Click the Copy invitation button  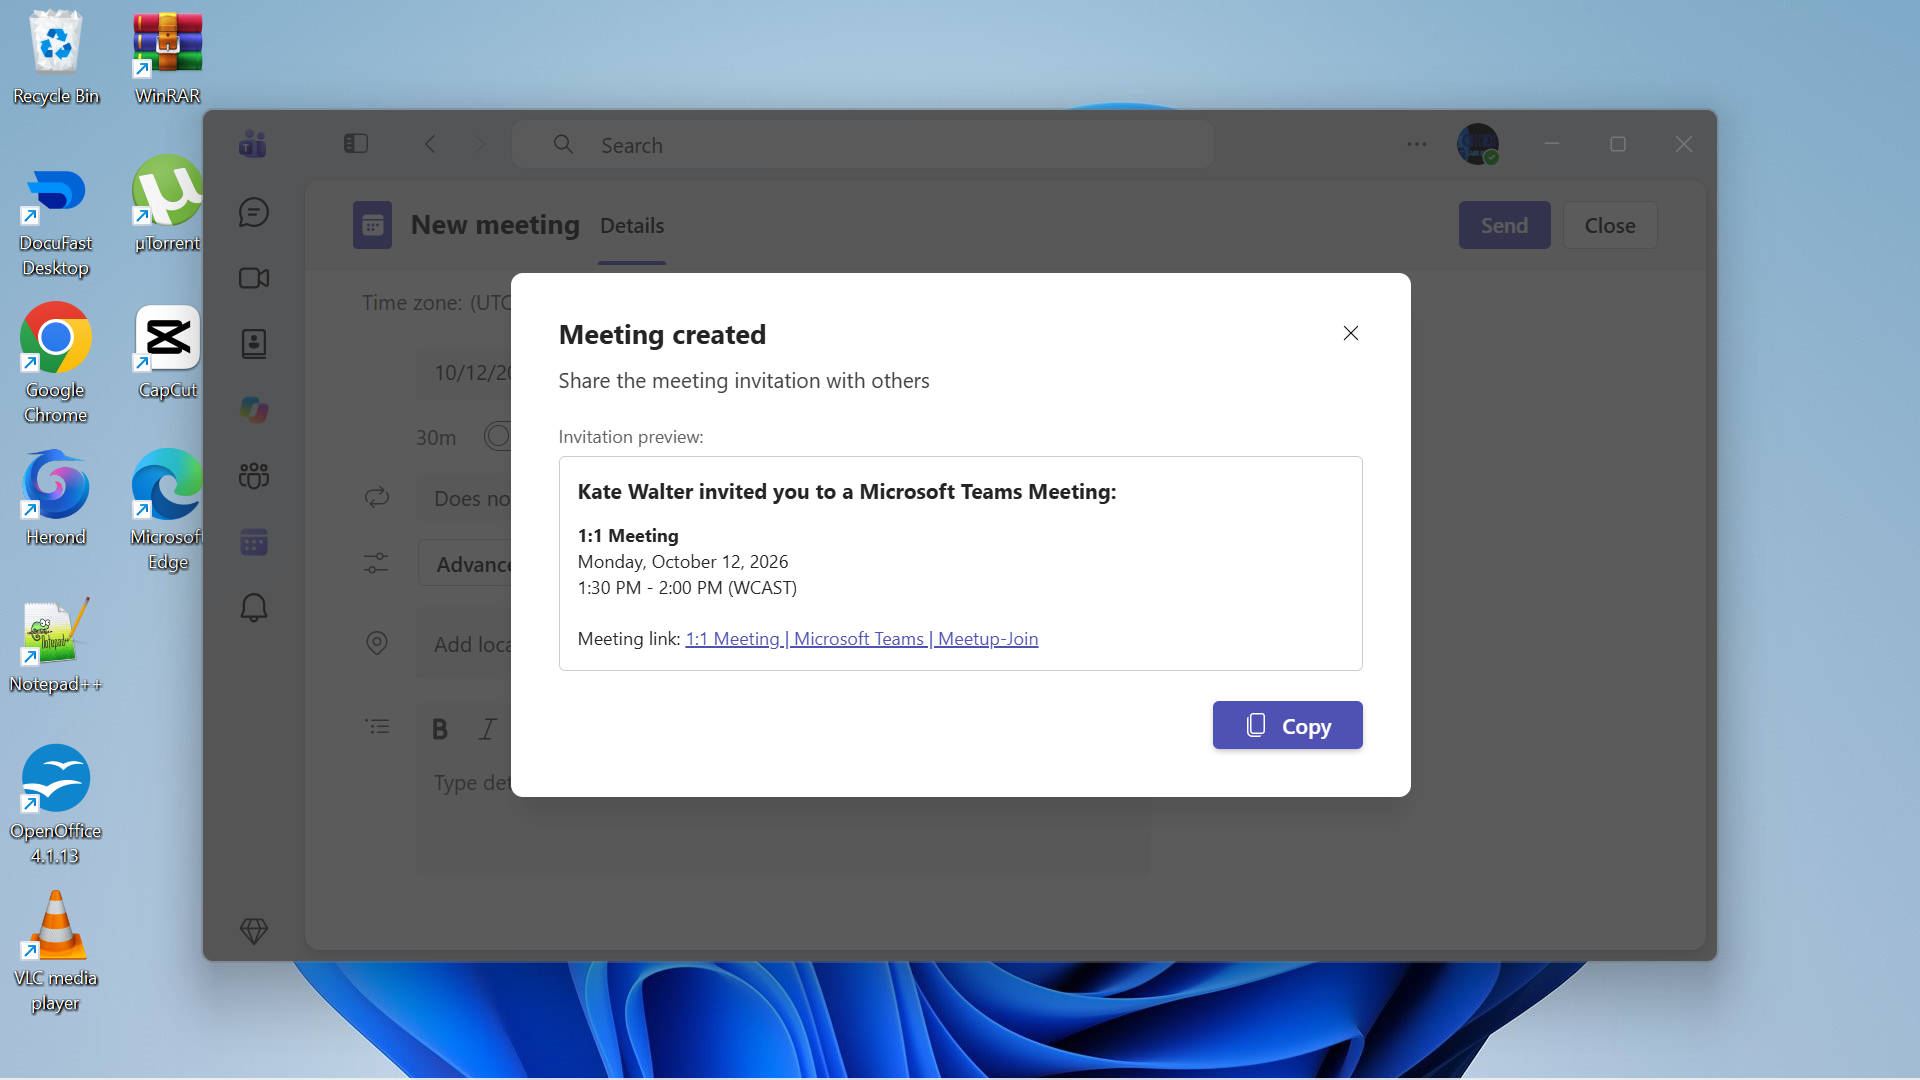coord(1287,725)
